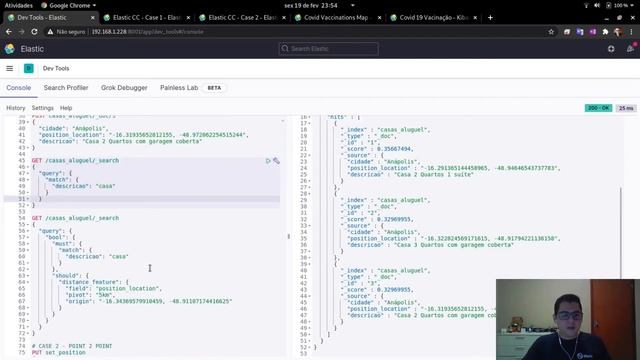
Task: Click the response pane vertical scrollbar
Action: [x=621, y=233]
